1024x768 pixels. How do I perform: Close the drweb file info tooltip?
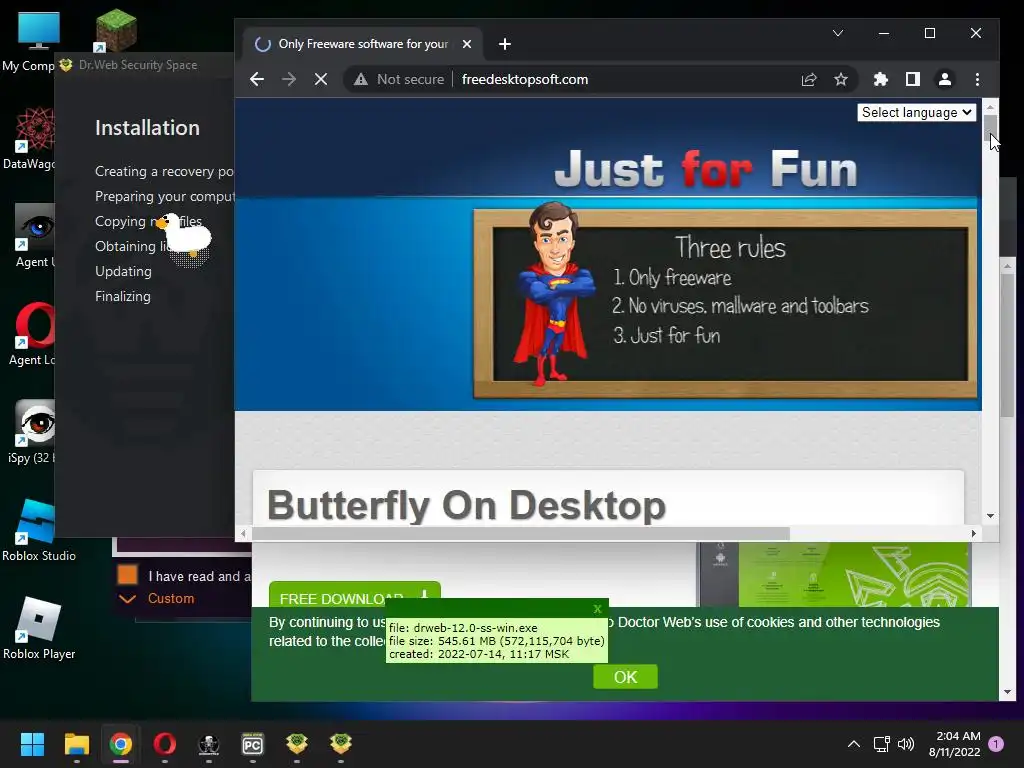pyautogui.click(x=597, y=609)
